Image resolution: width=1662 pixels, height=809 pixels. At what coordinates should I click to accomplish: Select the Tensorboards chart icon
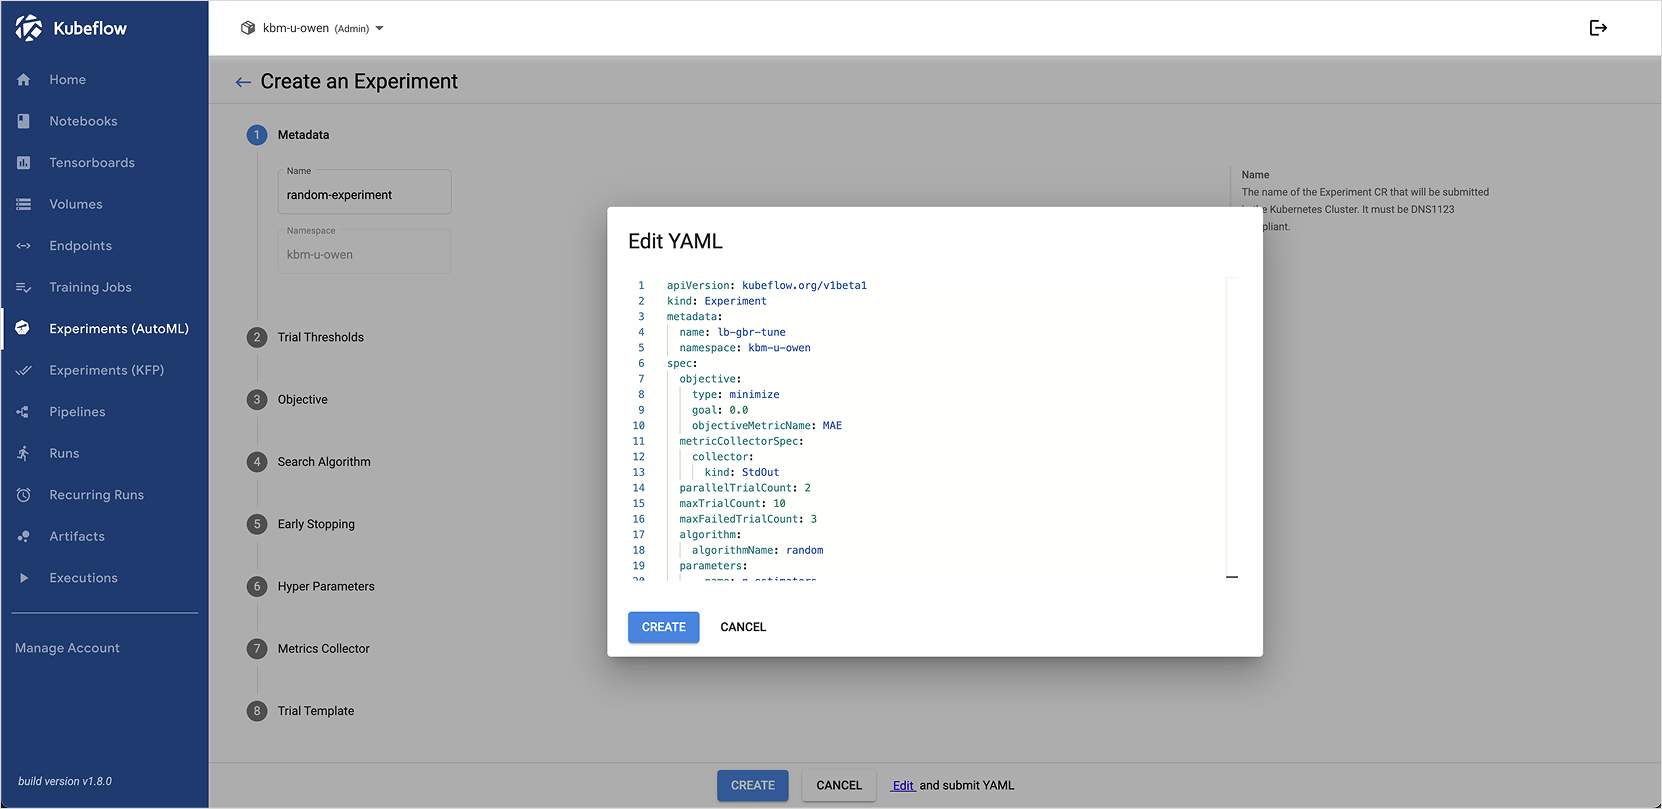coord(24,163)
